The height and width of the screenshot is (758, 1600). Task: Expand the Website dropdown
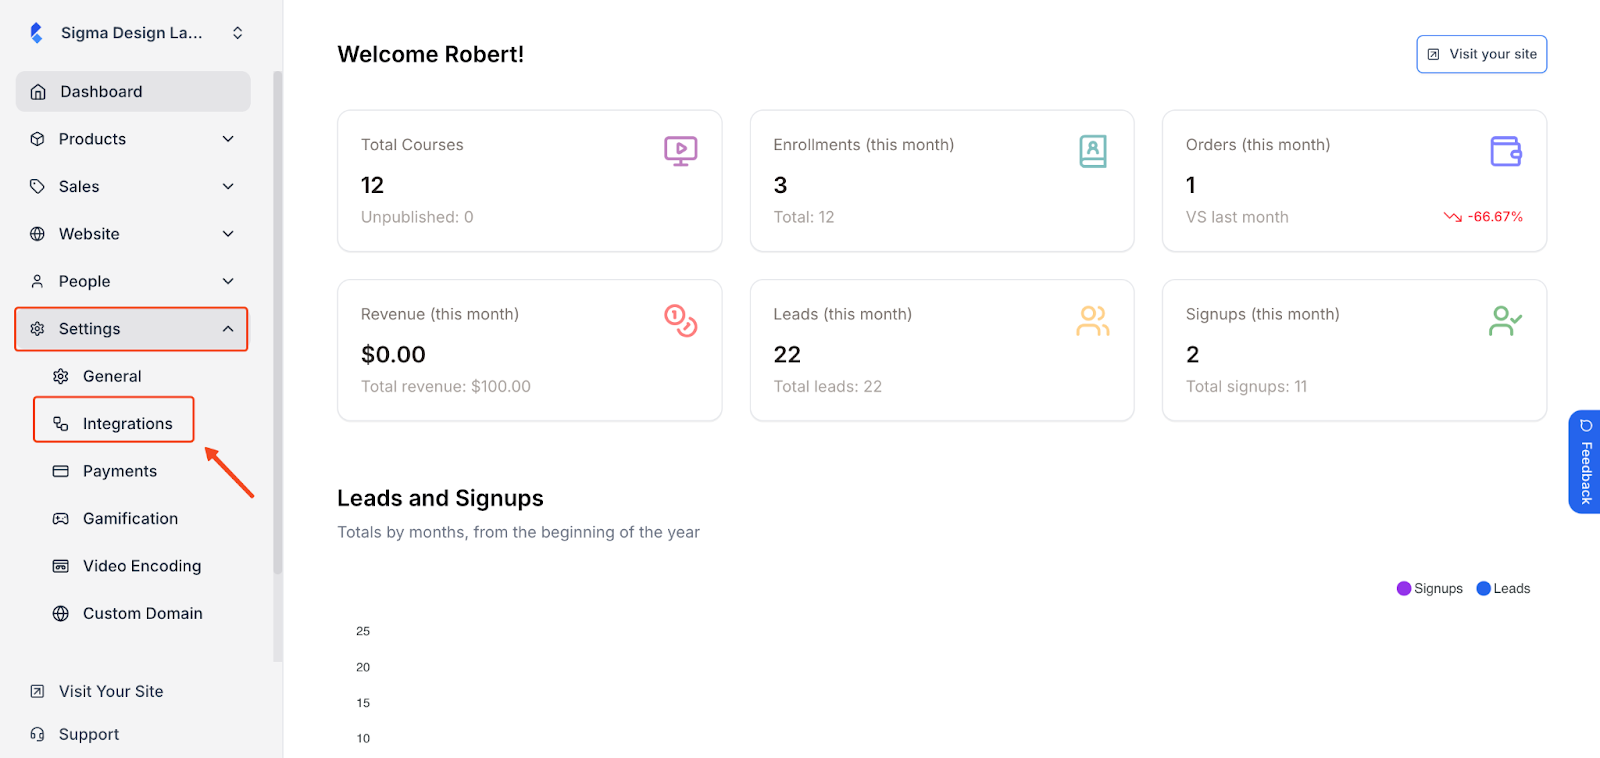pos(228,233)
